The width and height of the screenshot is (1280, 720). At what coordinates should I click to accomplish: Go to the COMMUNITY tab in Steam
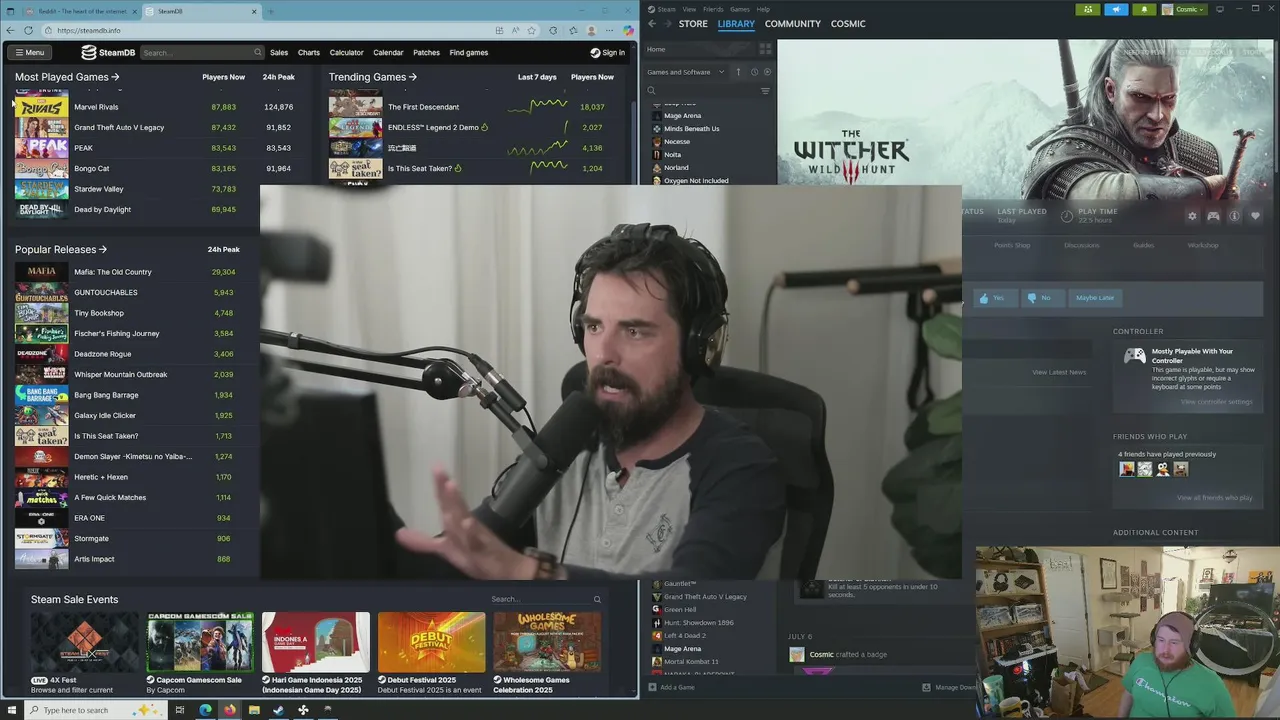[x=793, y=23]
